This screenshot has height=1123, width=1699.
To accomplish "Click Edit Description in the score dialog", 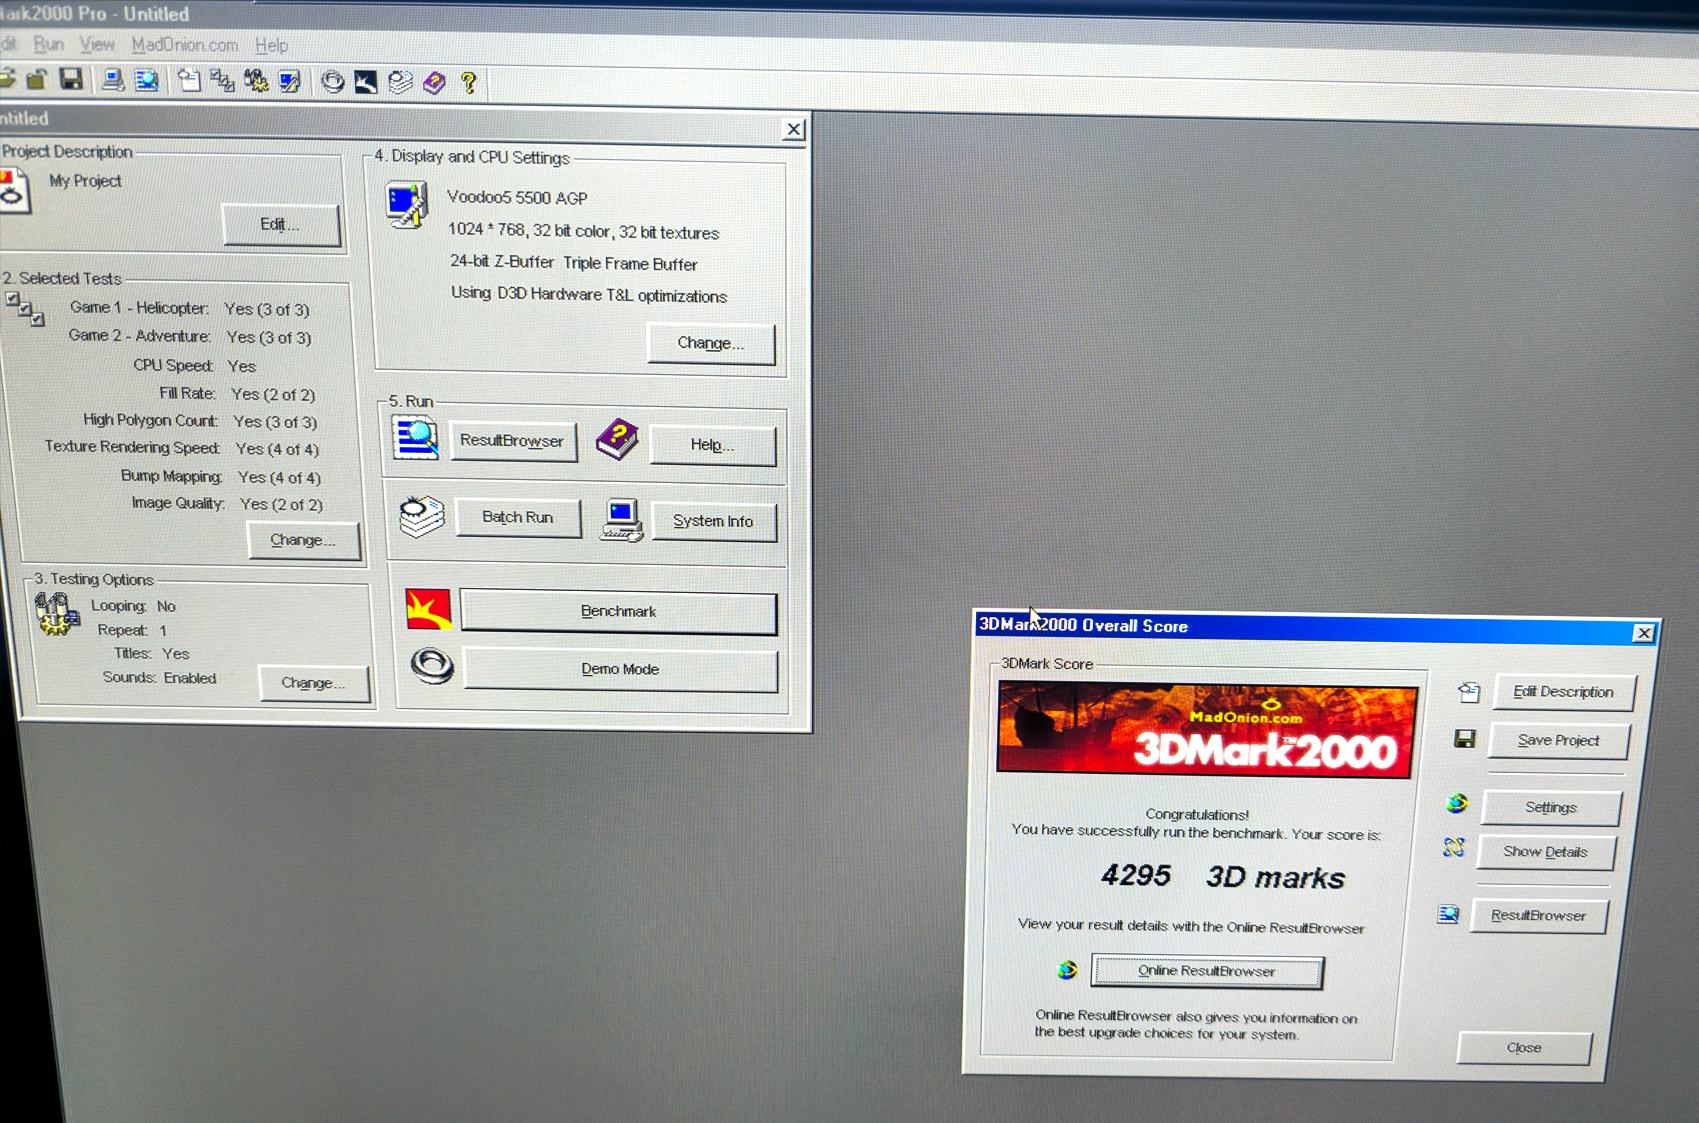I will tap(1564, 692).
